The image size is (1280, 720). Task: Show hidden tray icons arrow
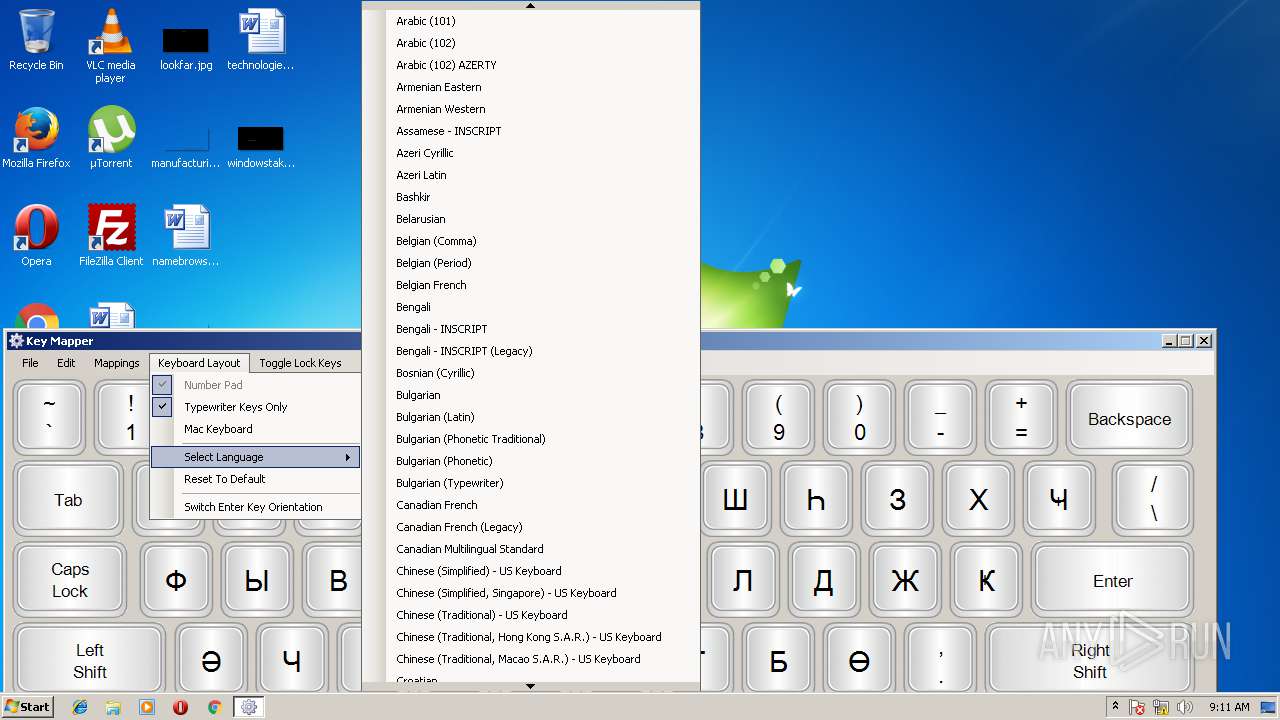pyautogui.click(x=1118, y=707)
